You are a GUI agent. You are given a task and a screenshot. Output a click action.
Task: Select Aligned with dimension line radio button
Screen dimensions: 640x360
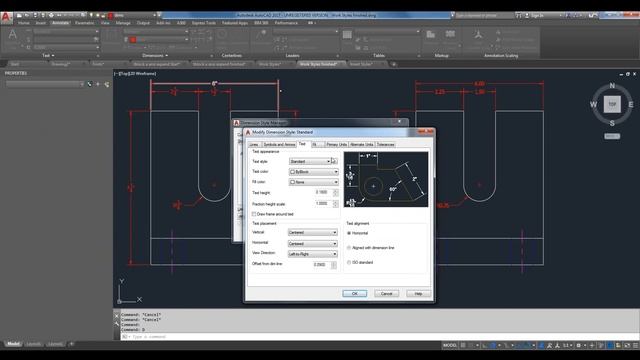[349, 248]
